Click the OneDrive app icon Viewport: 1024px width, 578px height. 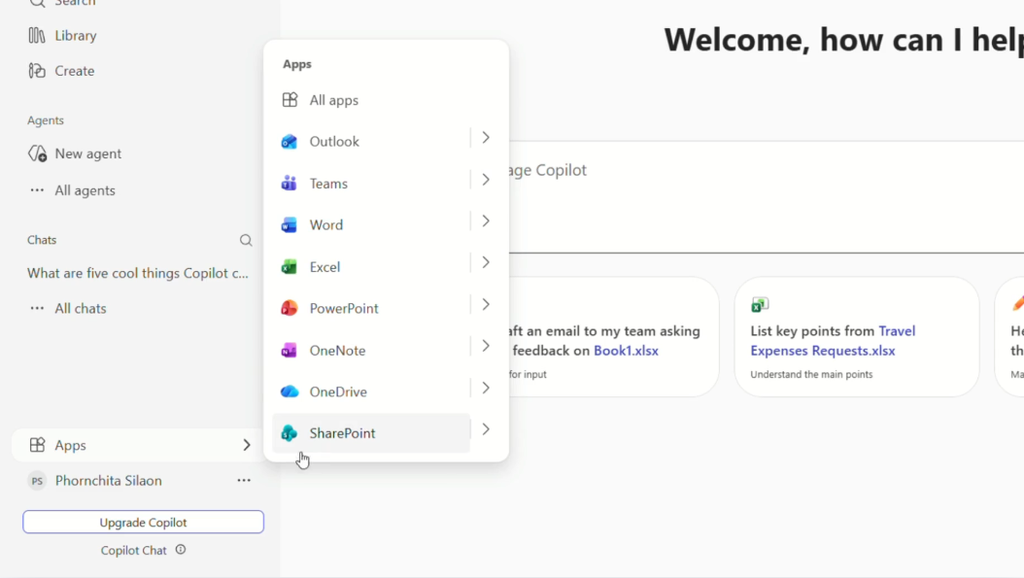[289, 391]
